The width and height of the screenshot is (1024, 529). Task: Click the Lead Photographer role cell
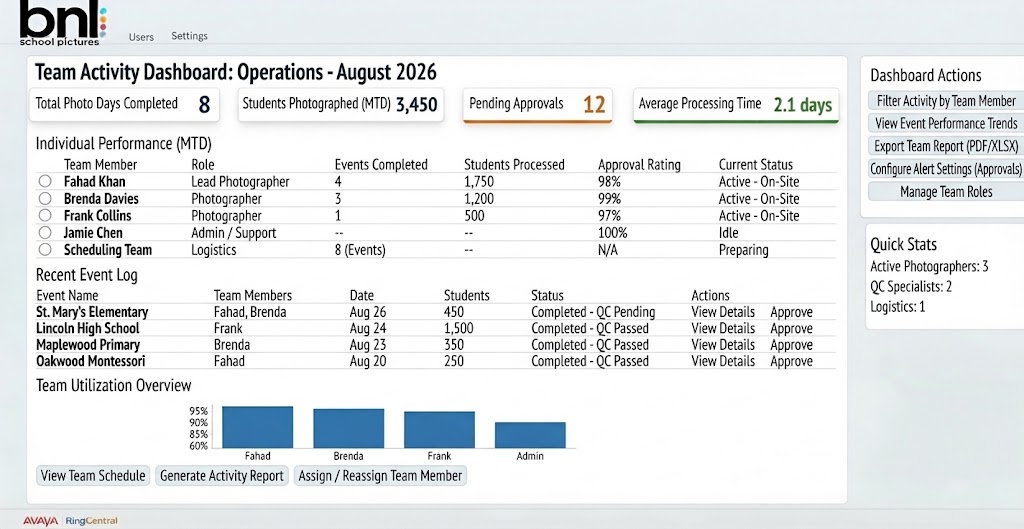[x=240, y=182]
